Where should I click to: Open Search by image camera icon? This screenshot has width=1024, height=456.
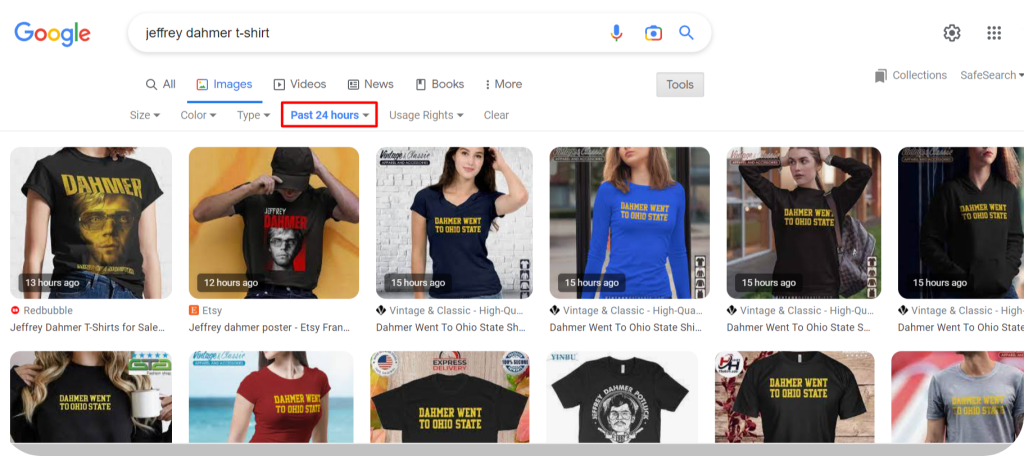coord(653,33)
